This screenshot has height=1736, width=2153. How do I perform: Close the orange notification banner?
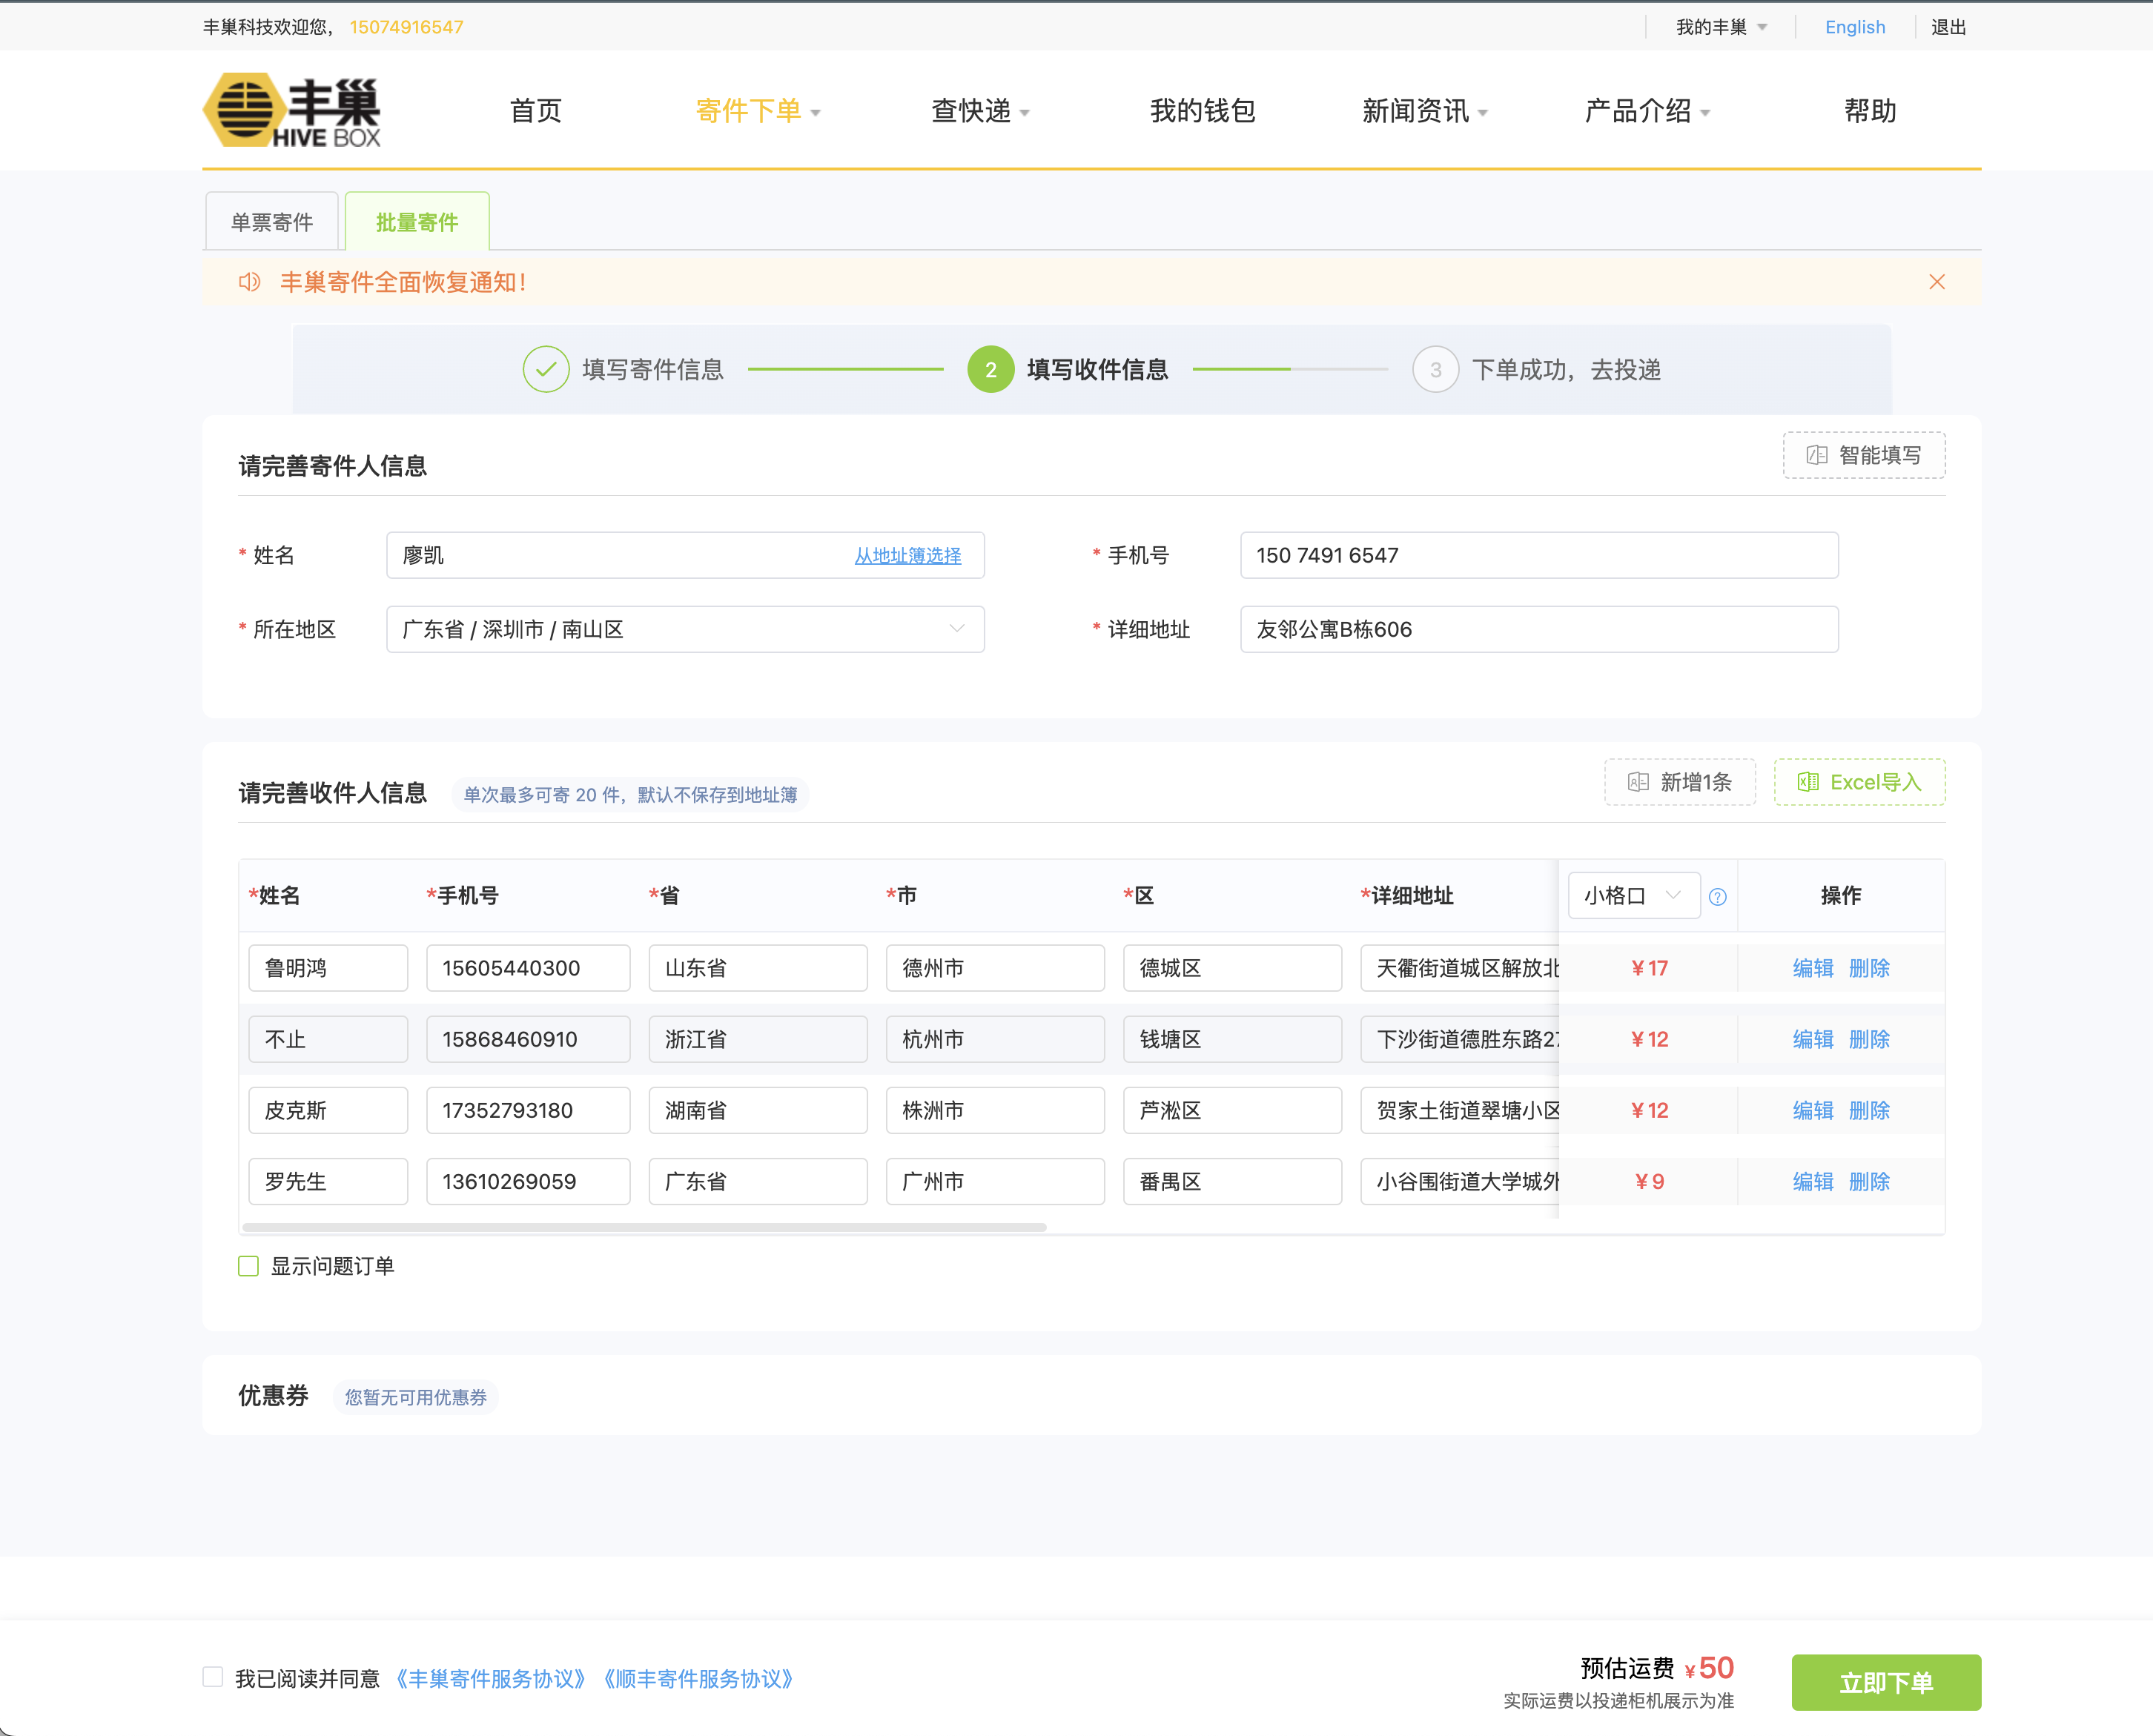(1936, 282)
